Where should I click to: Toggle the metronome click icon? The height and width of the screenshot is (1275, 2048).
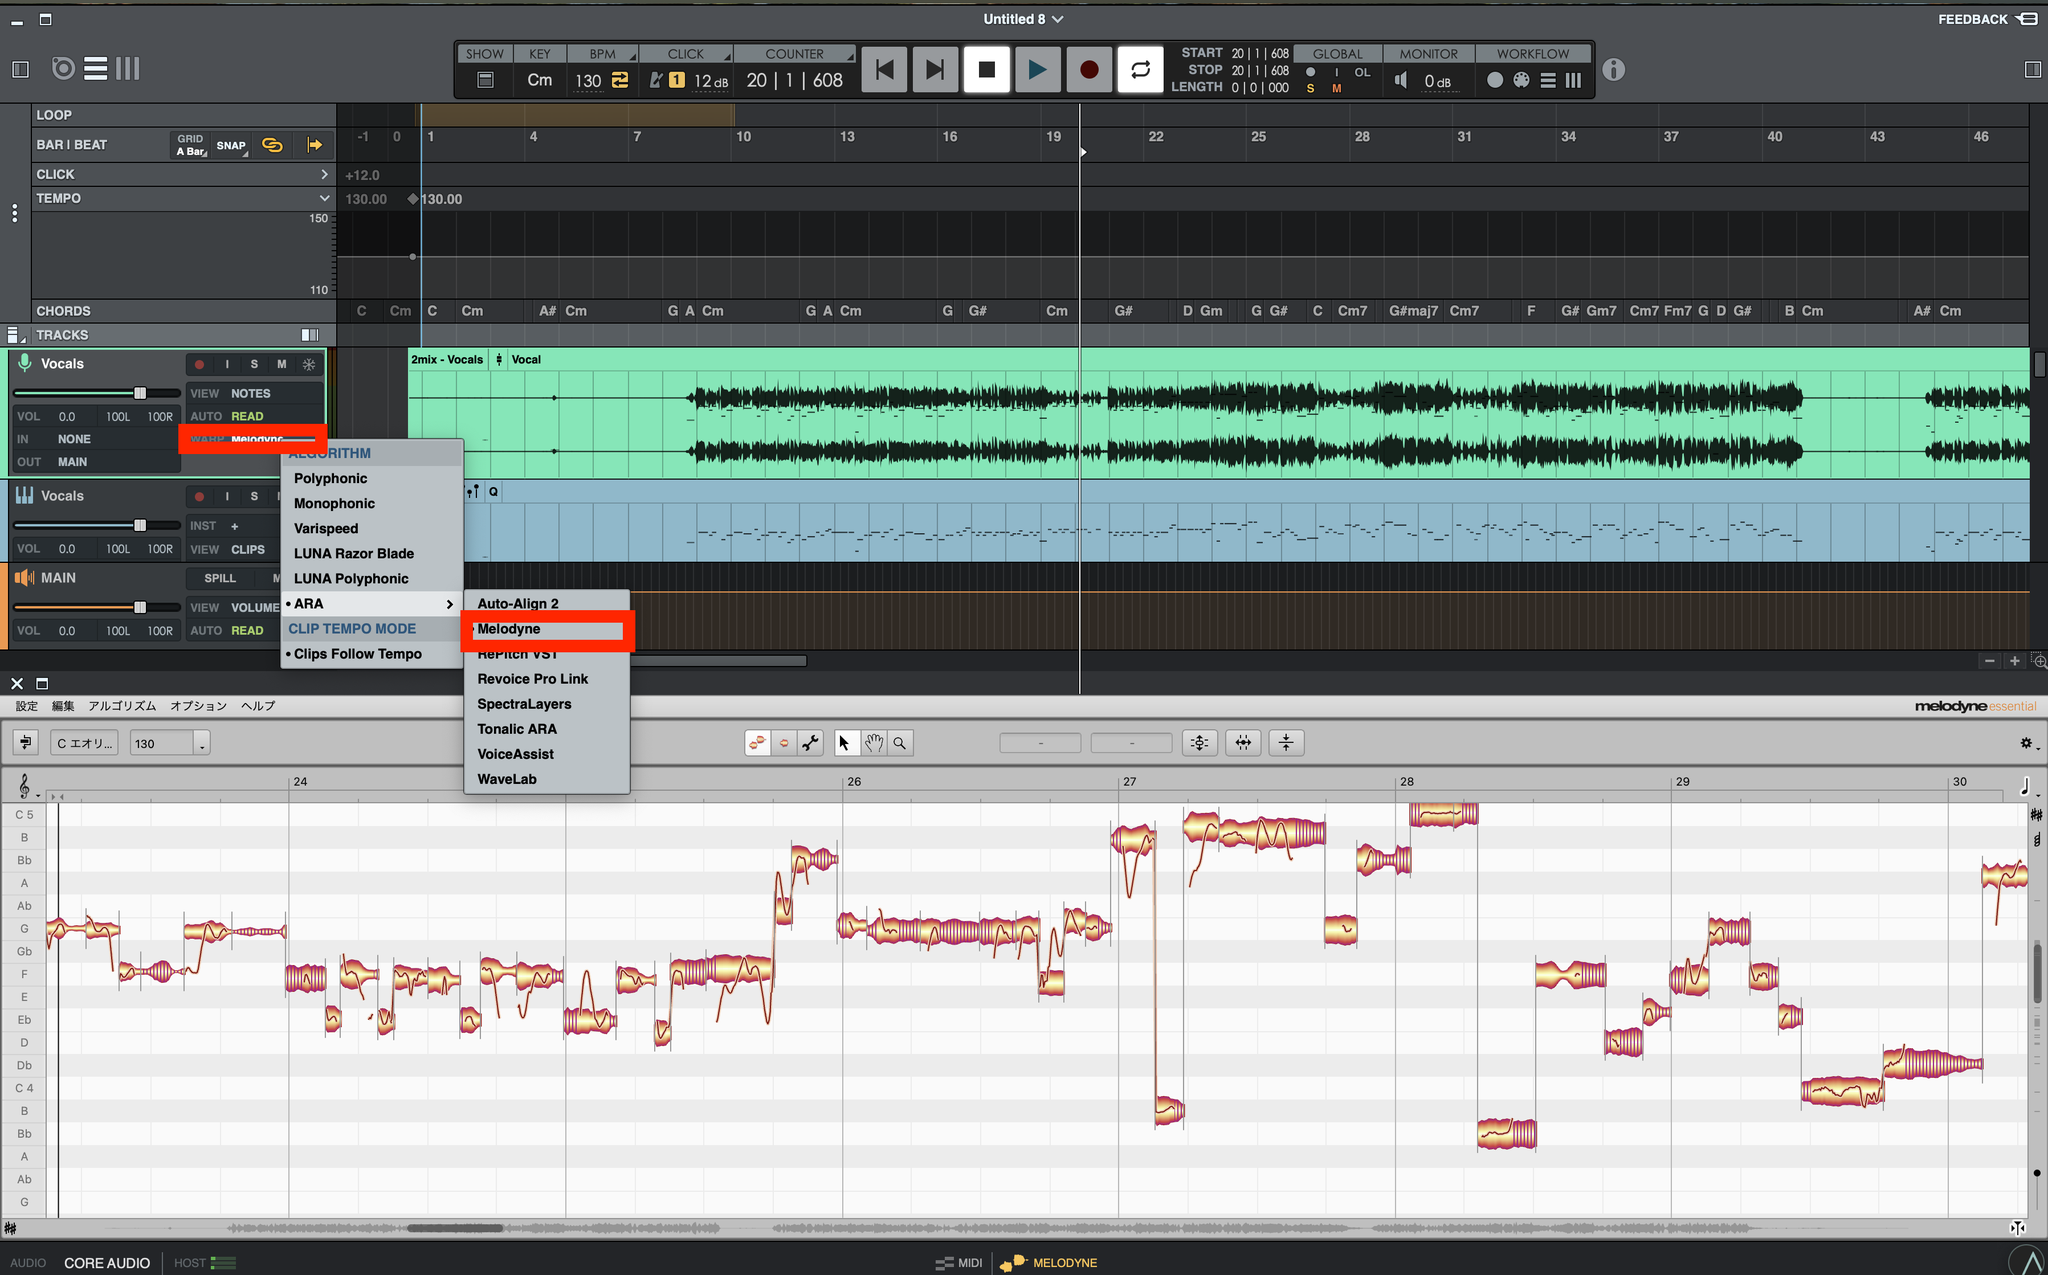656,80
